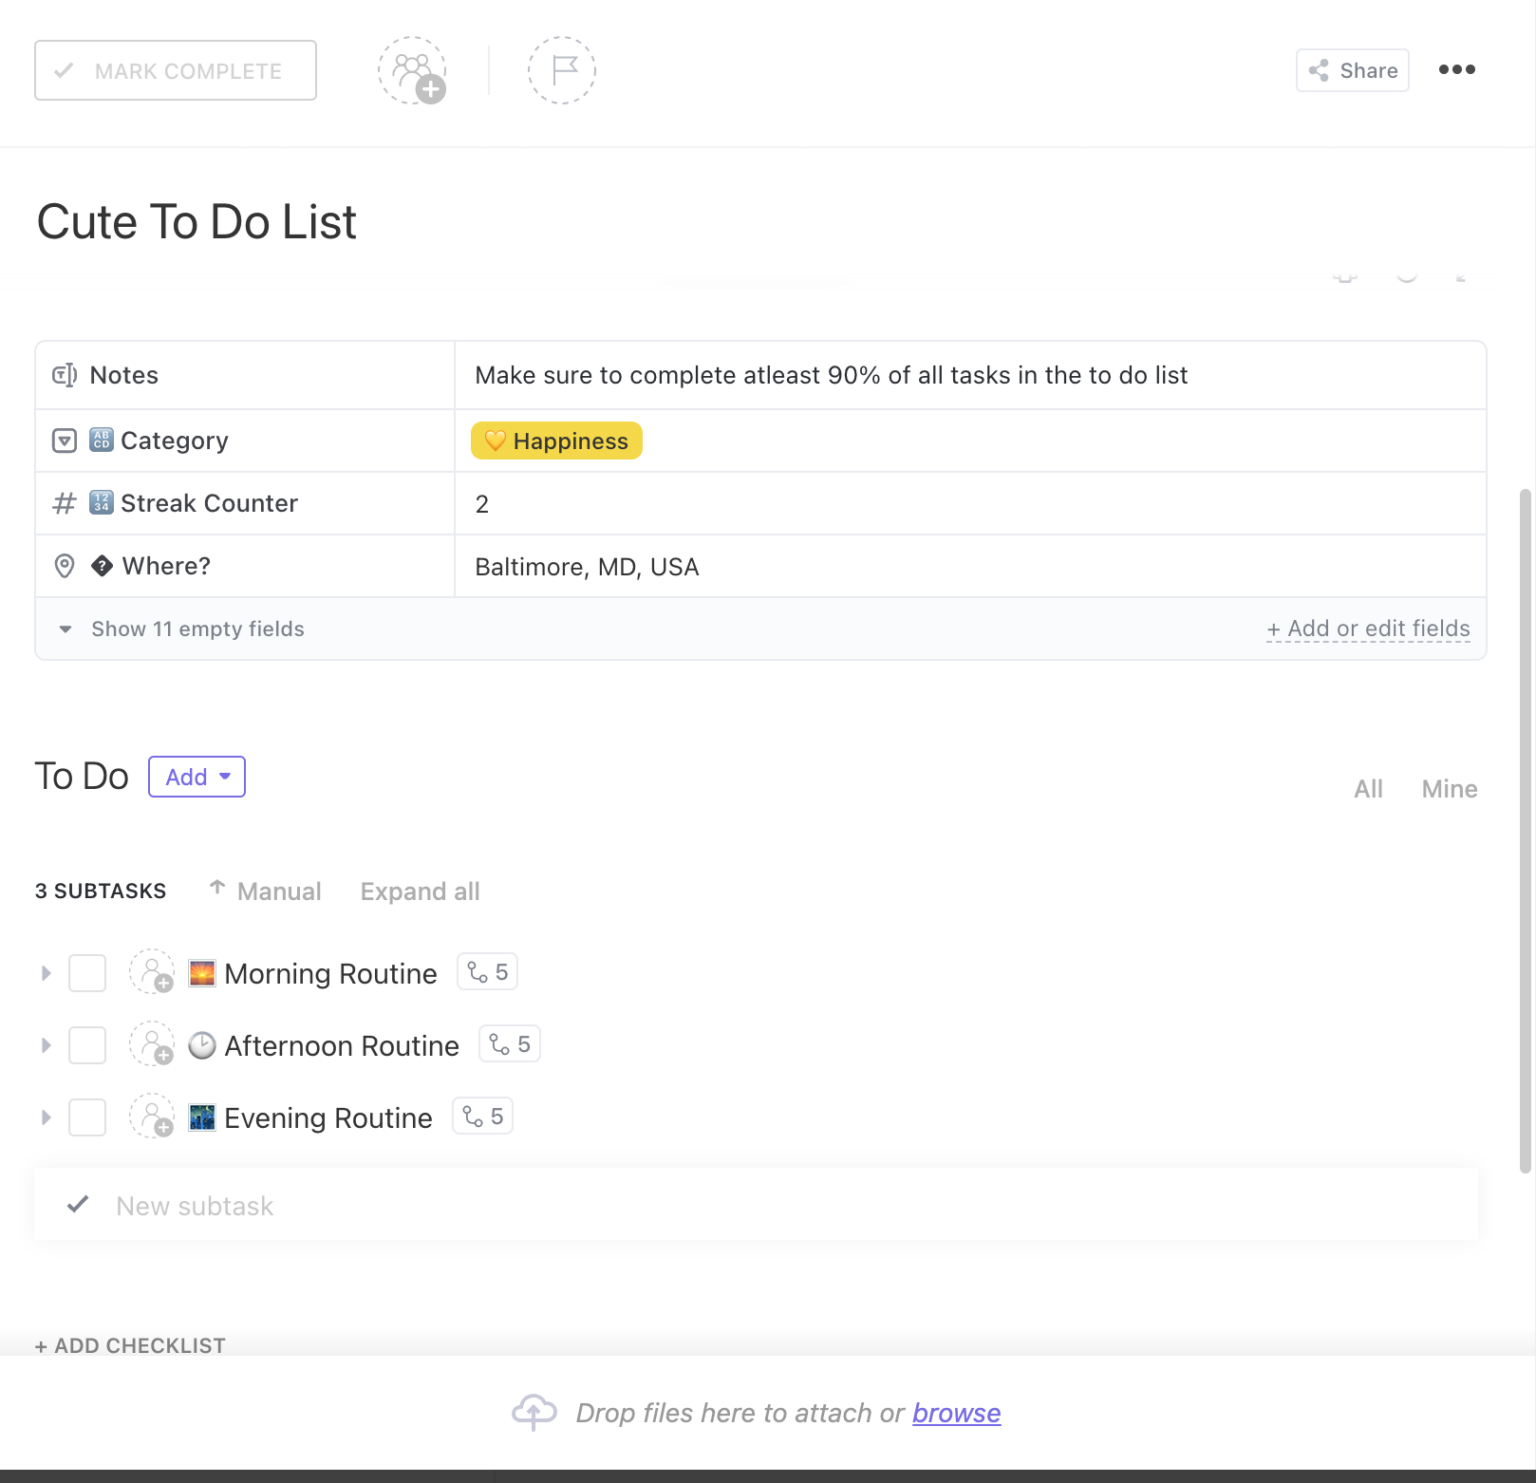
Task: Assign someone using the add assignee icon
Action: pyautogui.click(x=413, y=70)
